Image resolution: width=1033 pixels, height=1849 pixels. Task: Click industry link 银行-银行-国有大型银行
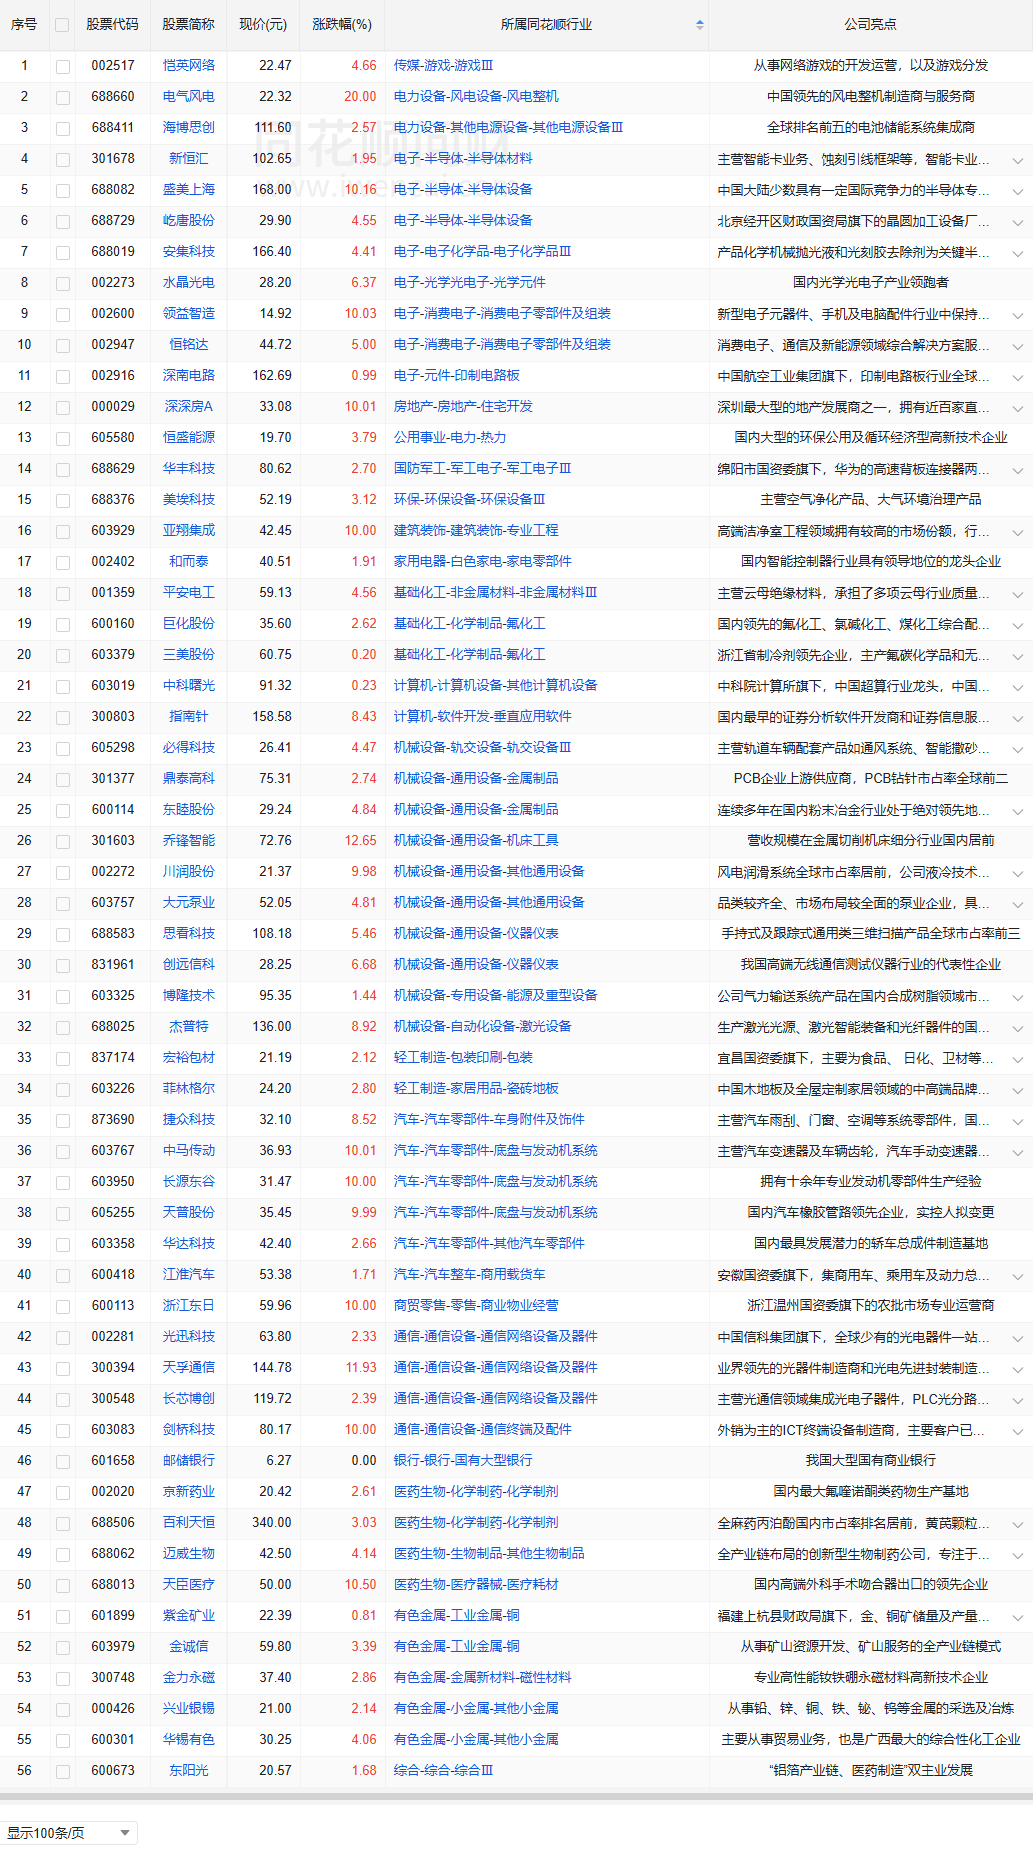click(x=463, y=1461)
